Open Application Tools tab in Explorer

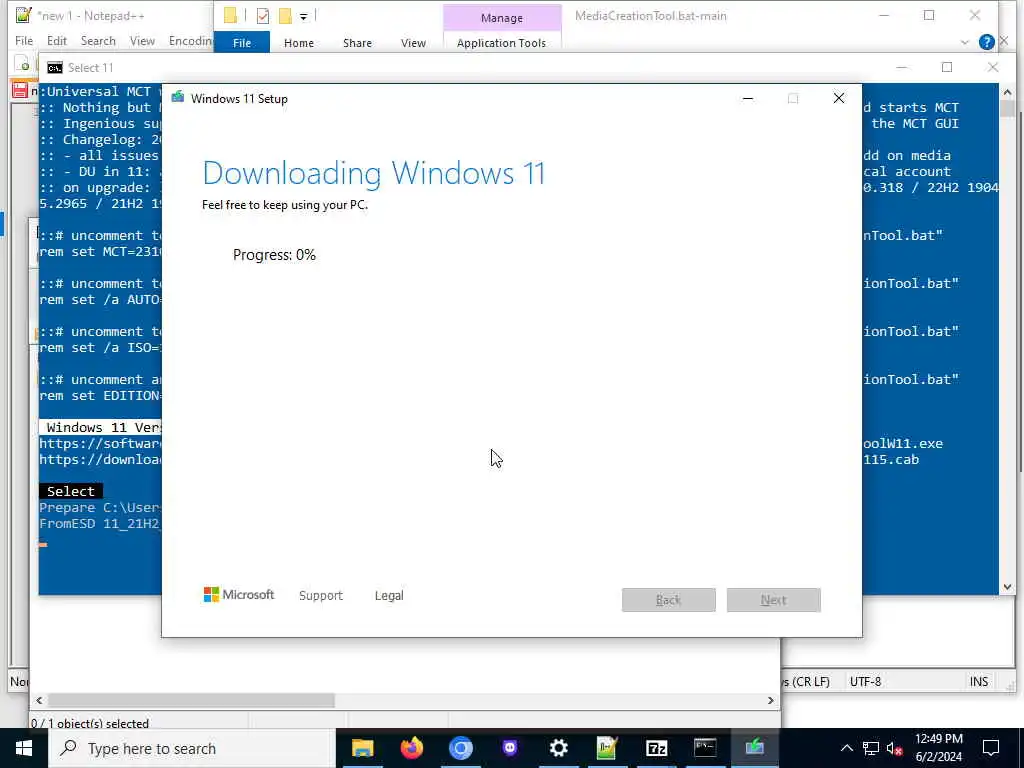click(x=502, y=42)
